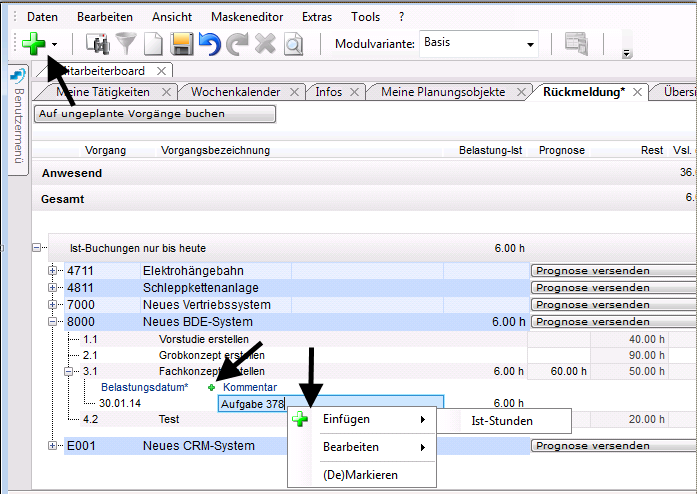This screenshot has height=494, width=697.
Task: Click the Anwesend summary row
Action: click(364, 173)
